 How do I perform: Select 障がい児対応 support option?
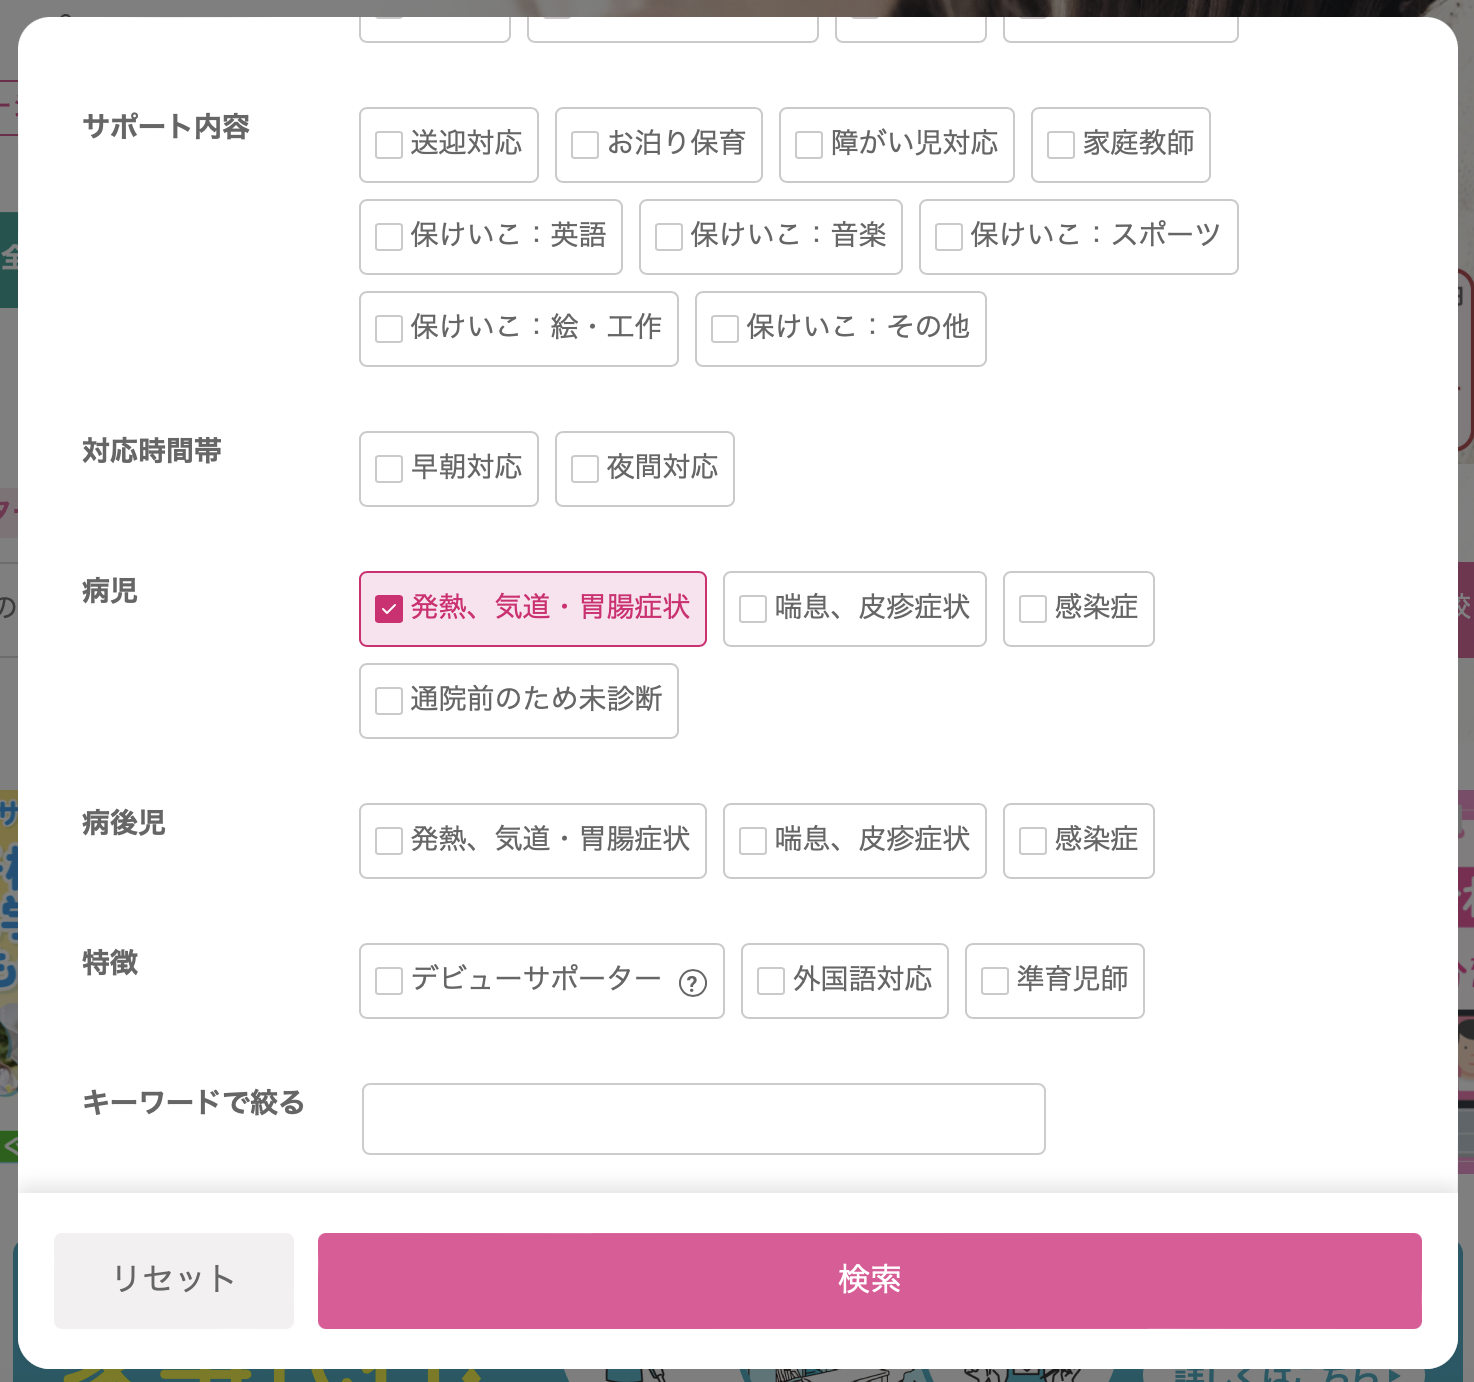click(x=809, y=145)
